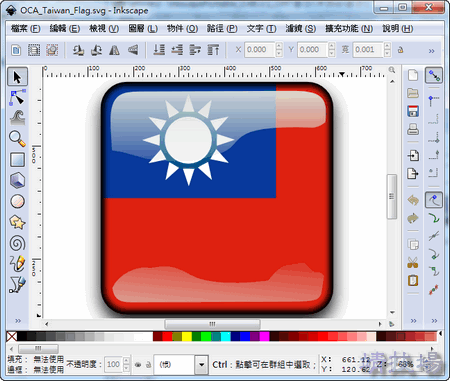Open the 編輯 (E) menu
Viewport: 450px width, 381px height.
(x=65, y=29)
